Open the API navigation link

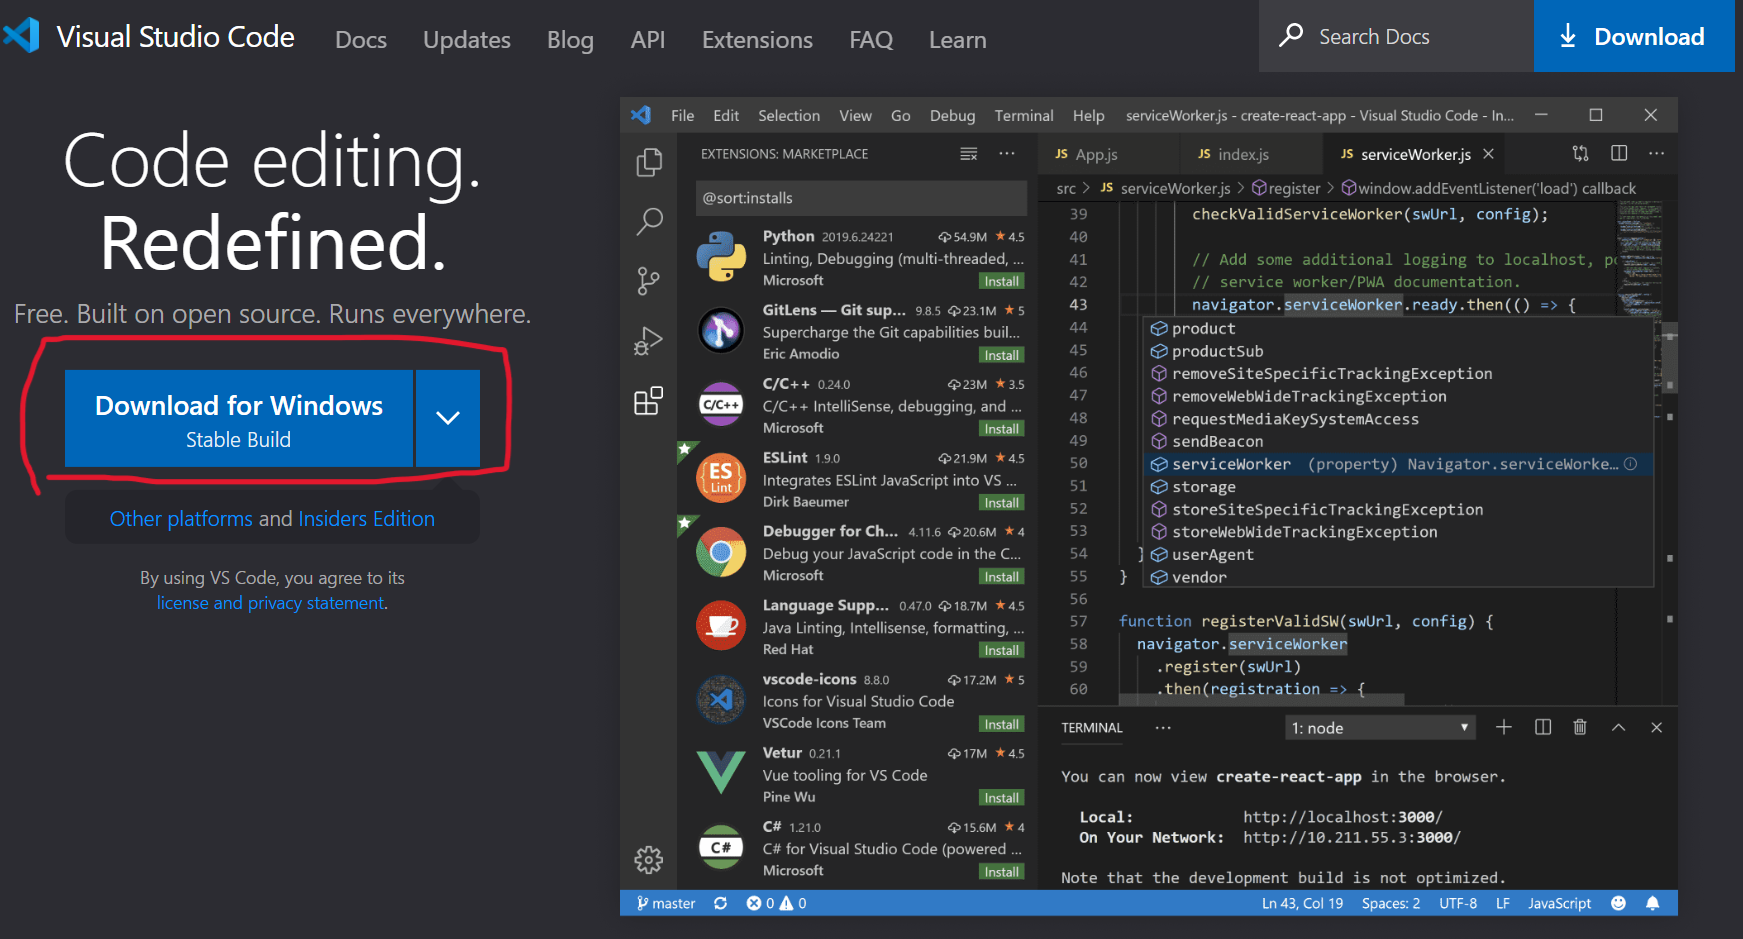pos(647,40)
